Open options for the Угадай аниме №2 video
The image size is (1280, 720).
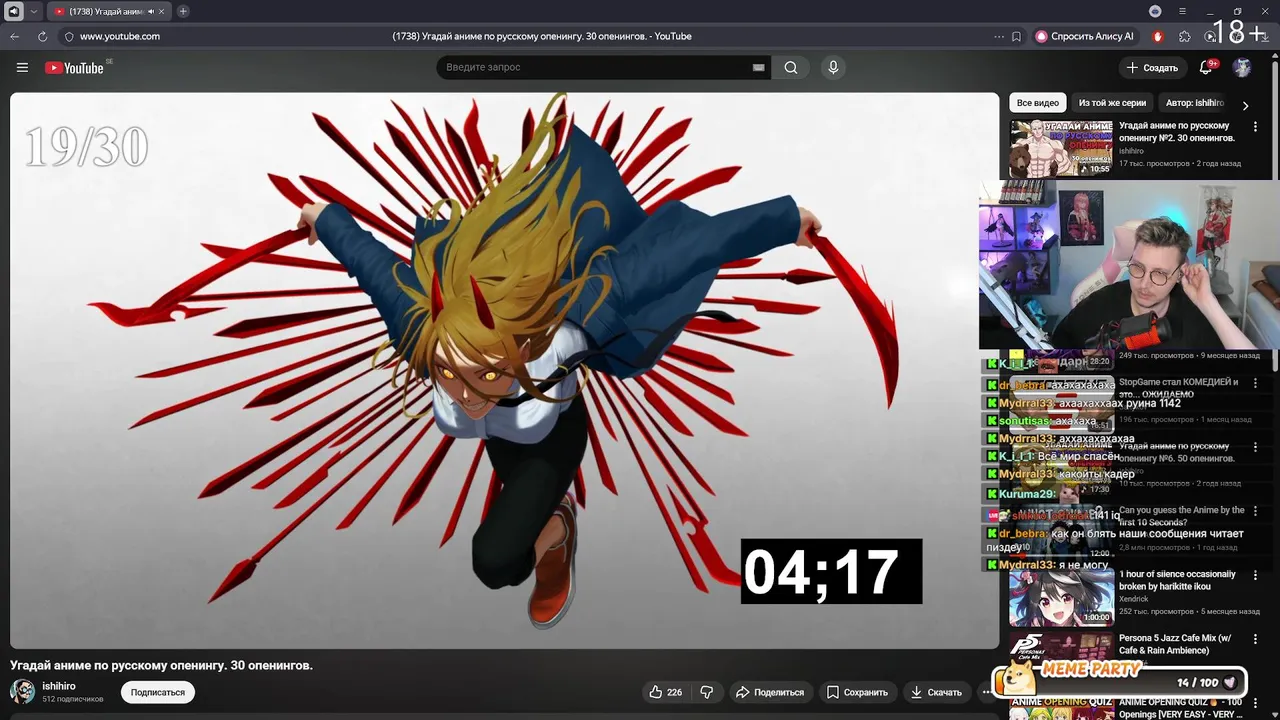1255,127
